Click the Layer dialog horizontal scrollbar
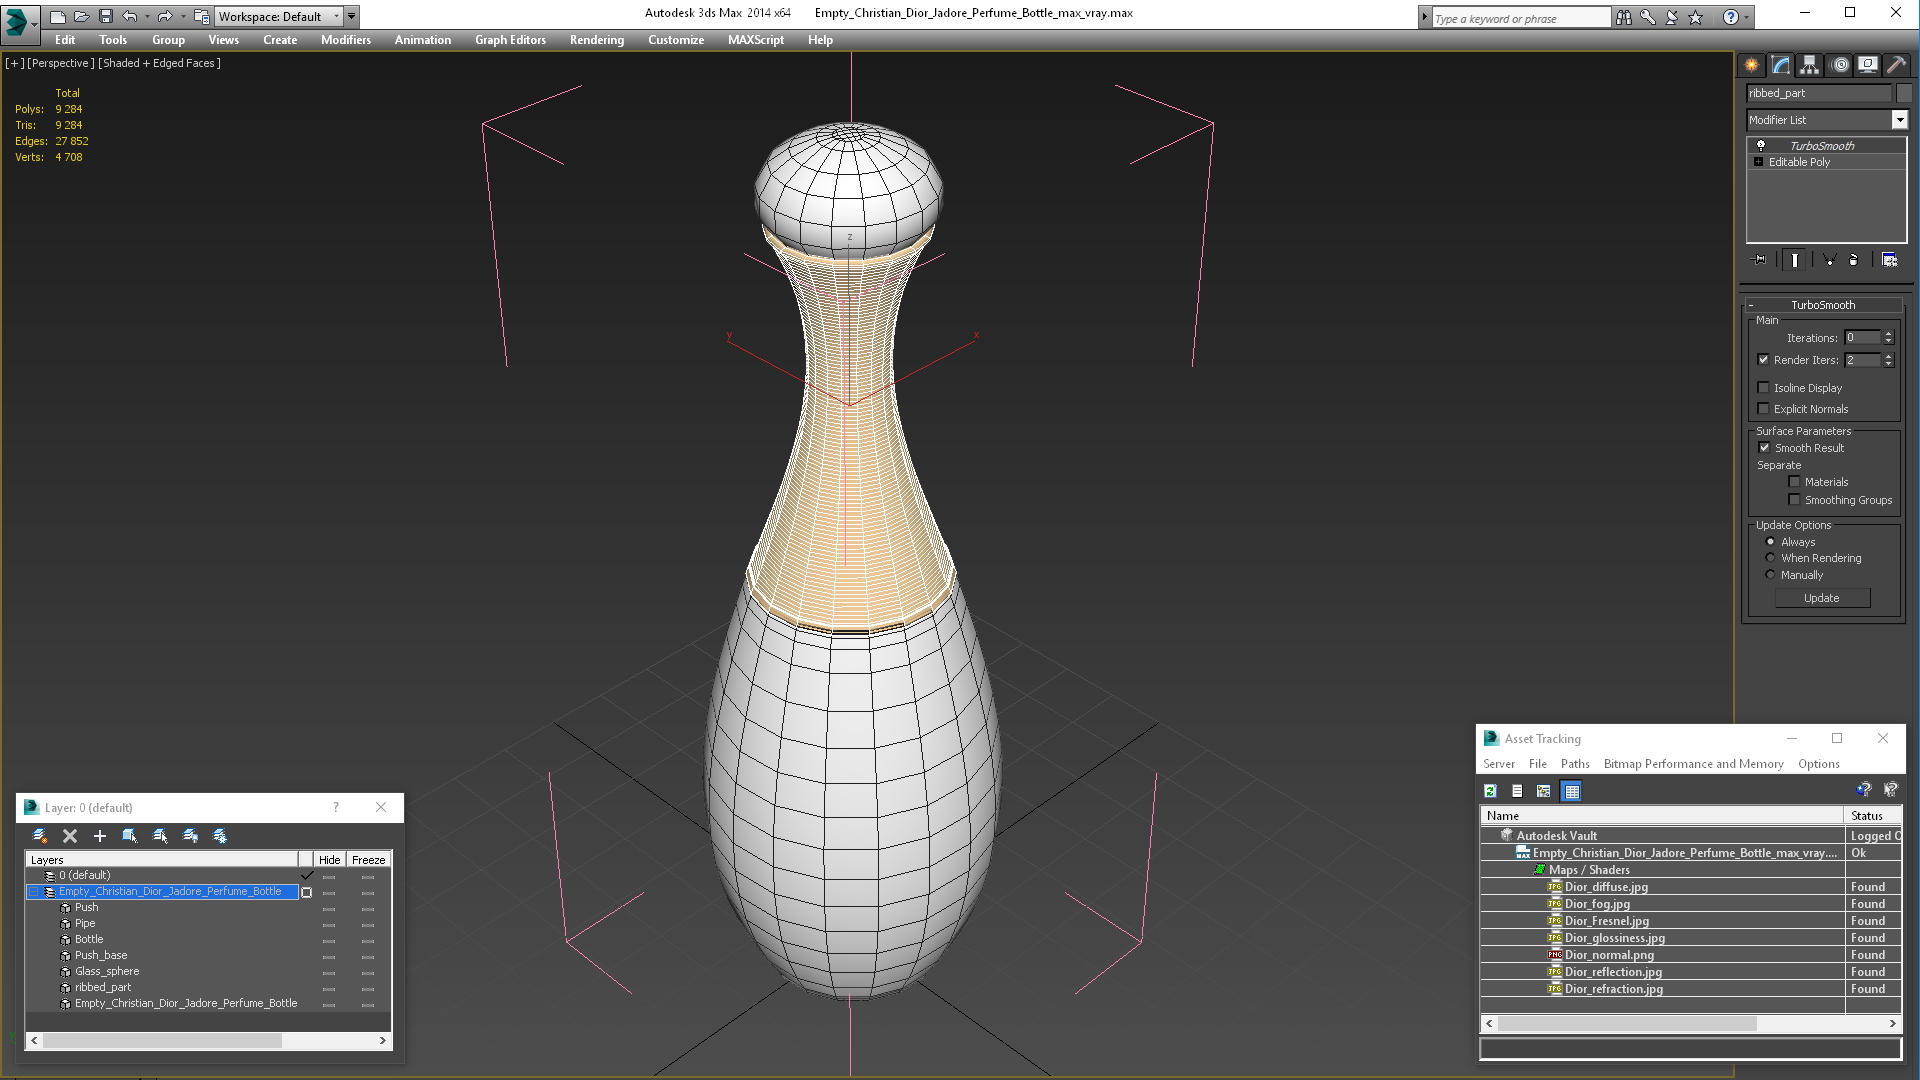Viewport: 1920px width, 1080px height. click(208, 1041)
